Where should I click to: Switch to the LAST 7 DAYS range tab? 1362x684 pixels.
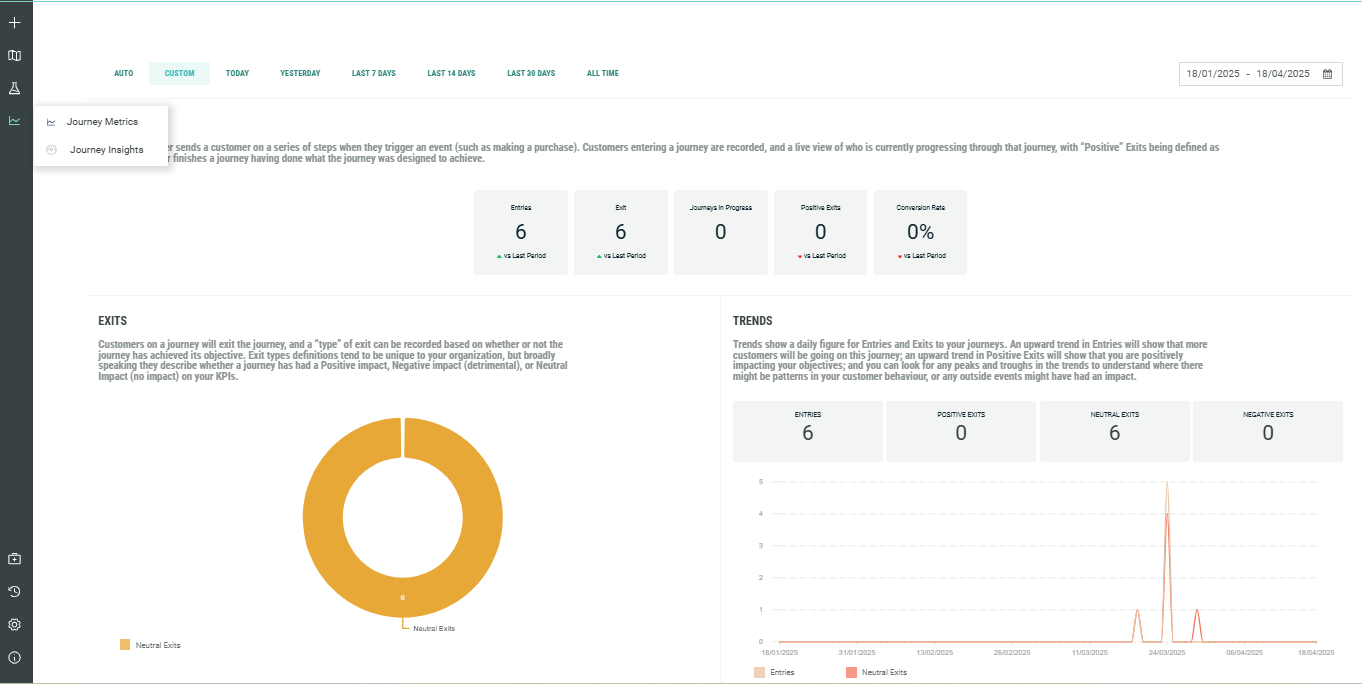click(373, 74)
